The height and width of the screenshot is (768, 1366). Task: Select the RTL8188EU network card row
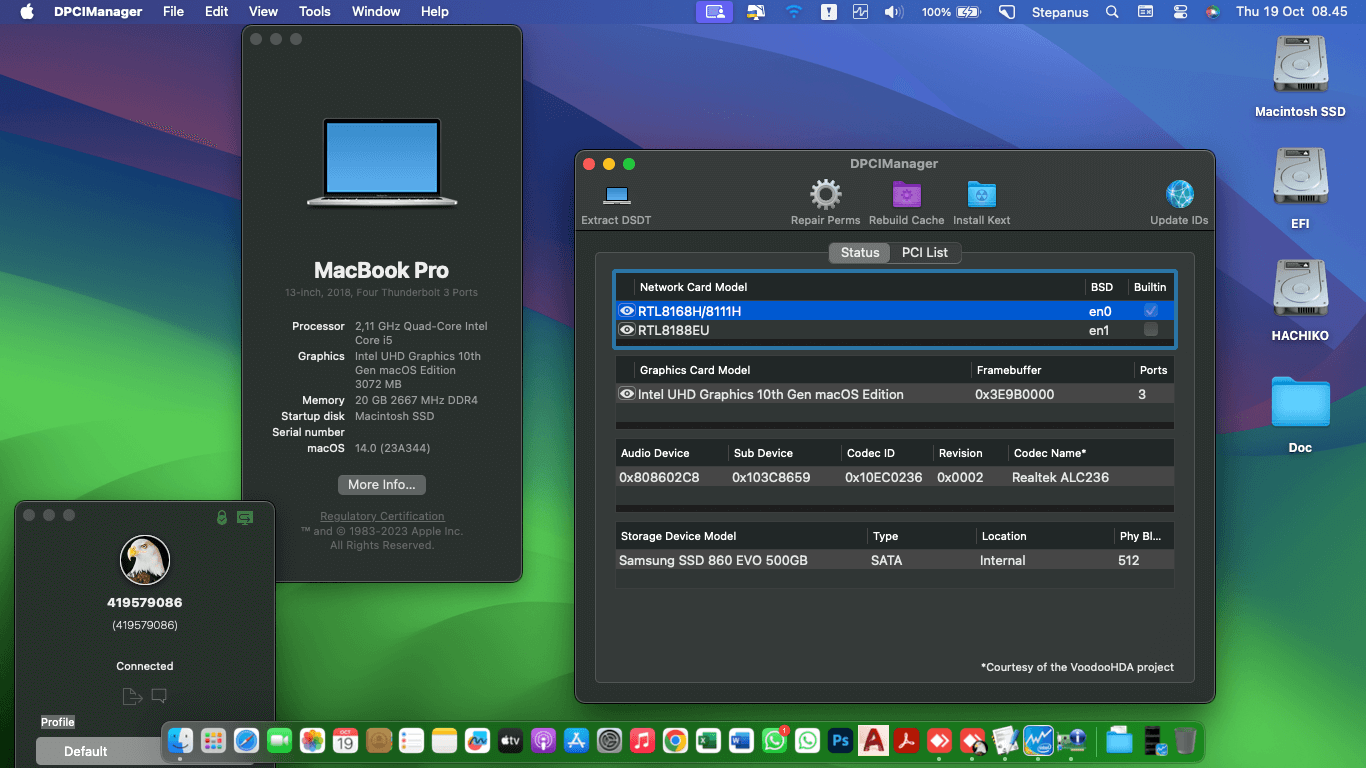click(x=895, y=330)
